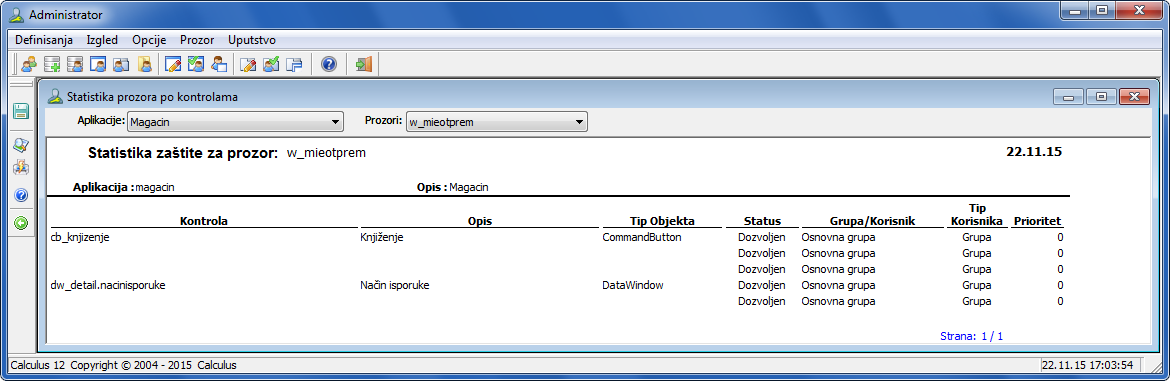Click the Način isporuke description cell

(x=394, y=285)
